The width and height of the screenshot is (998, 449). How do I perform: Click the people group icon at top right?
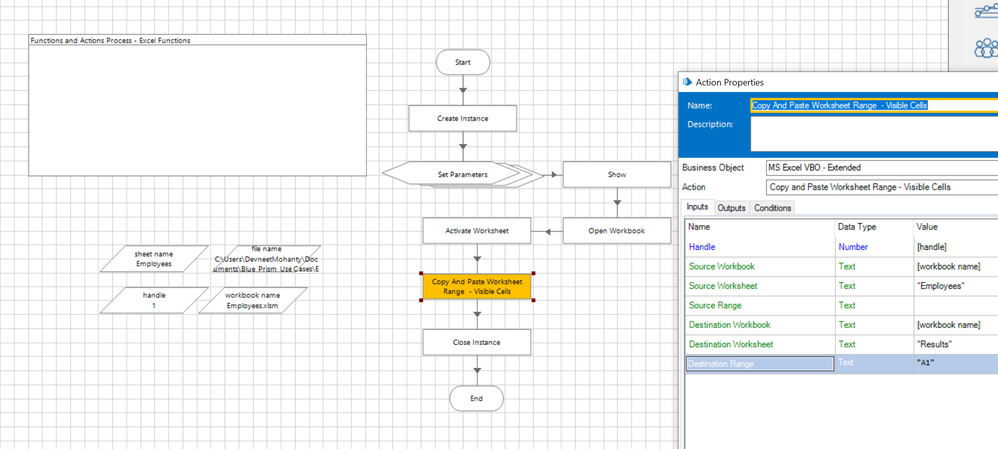985,48
